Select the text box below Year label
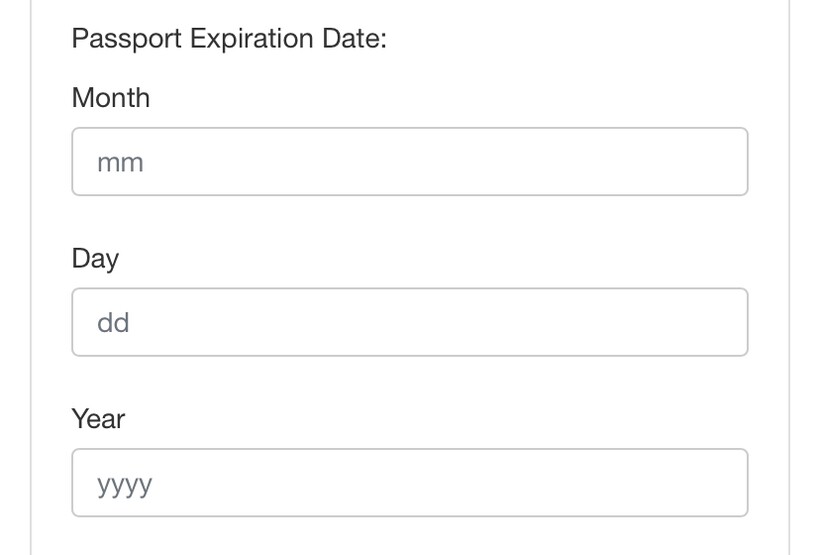Viewport: 820px width, 555px height. (410, 483)
